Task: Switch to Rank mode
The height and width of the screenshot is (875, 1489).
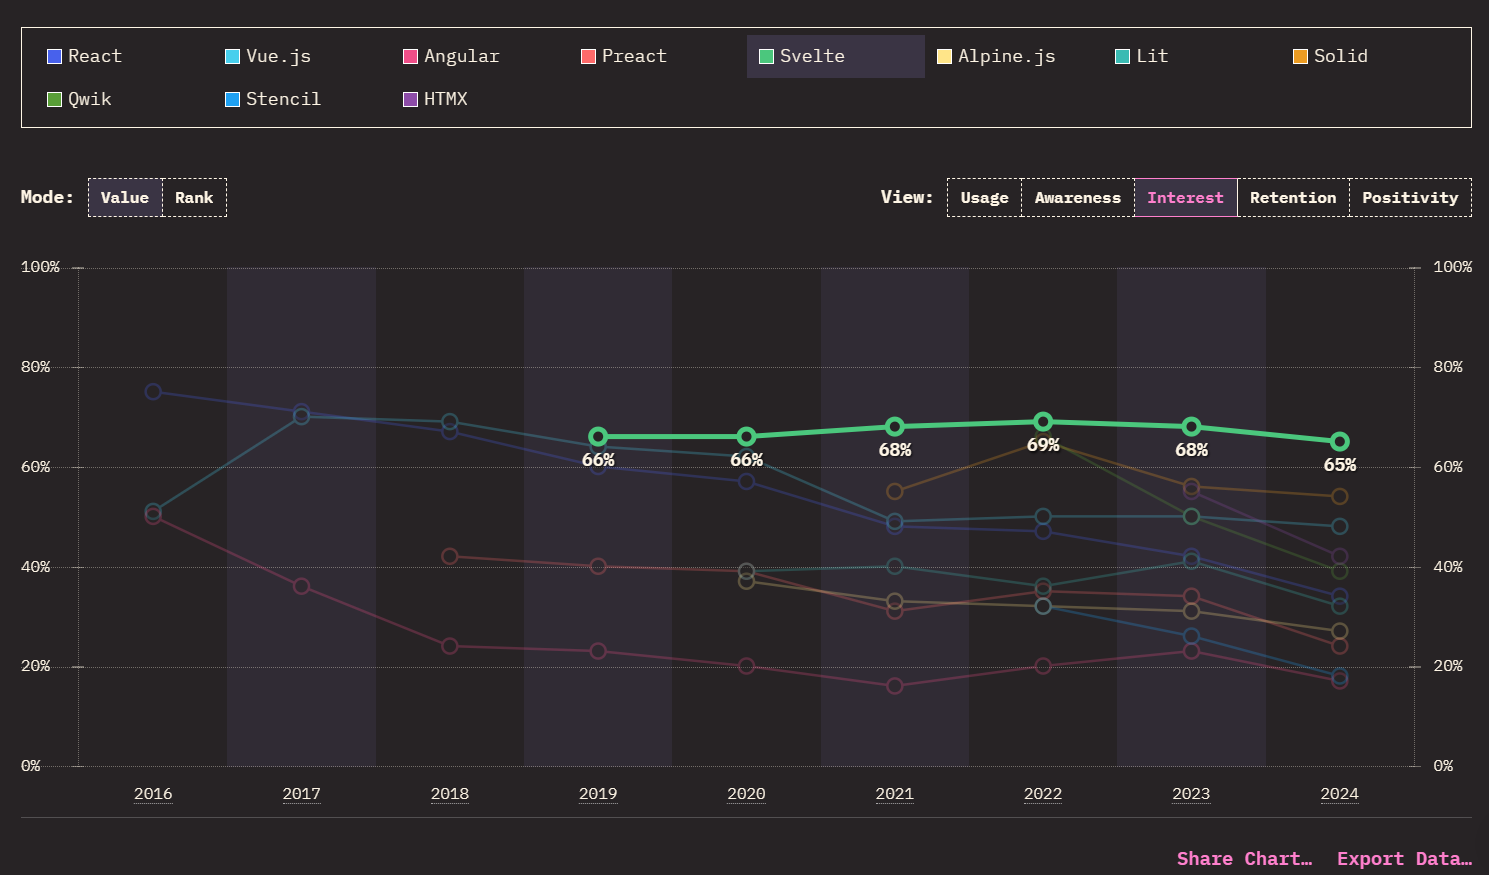Action: click(x=194, y=197)
